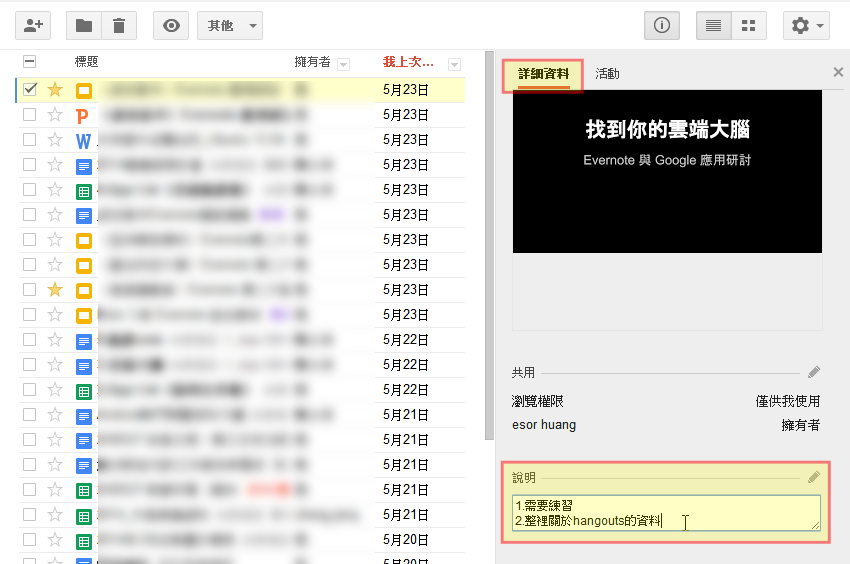Click 5月23日 date in the Word file row
This screenshot has height=564, width=850.
[405, 140]
